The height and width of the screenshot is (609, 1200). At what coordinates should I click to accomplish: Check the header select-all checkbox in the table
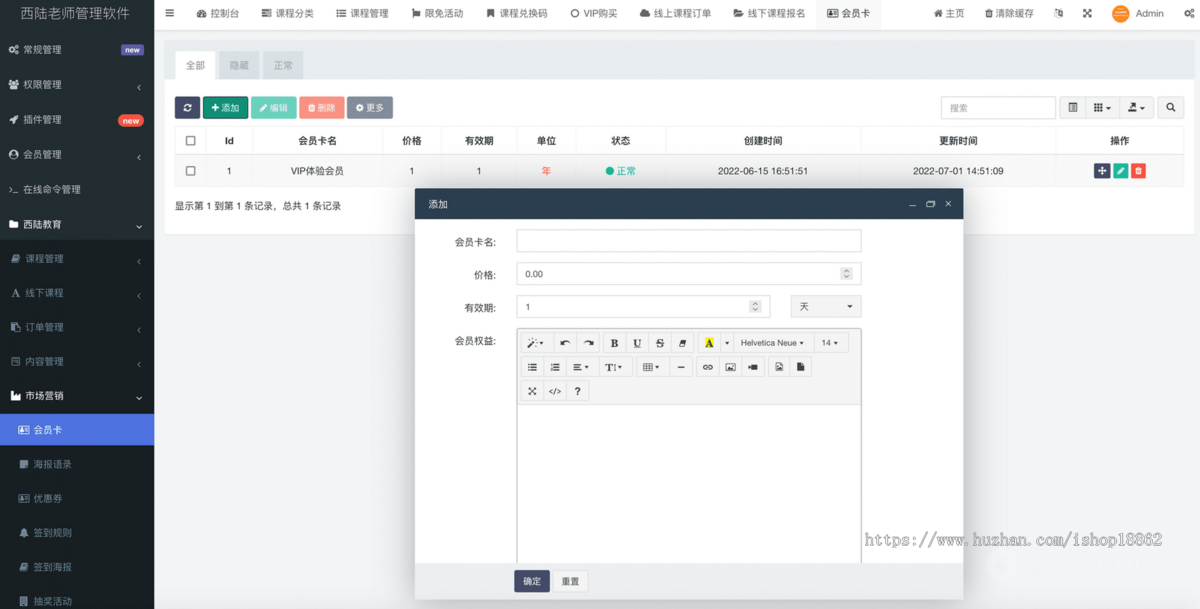pyautogui.click(x=190, y=140)
